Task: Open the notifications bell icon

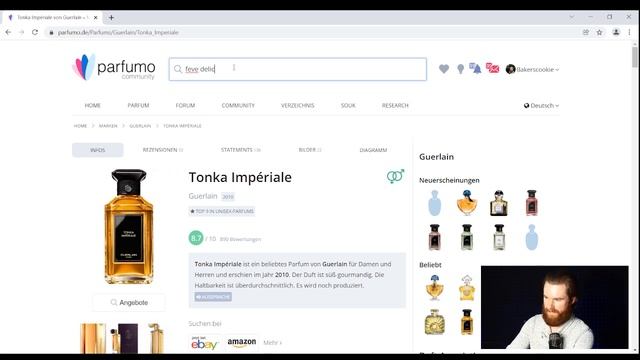Action: (475, 68)
